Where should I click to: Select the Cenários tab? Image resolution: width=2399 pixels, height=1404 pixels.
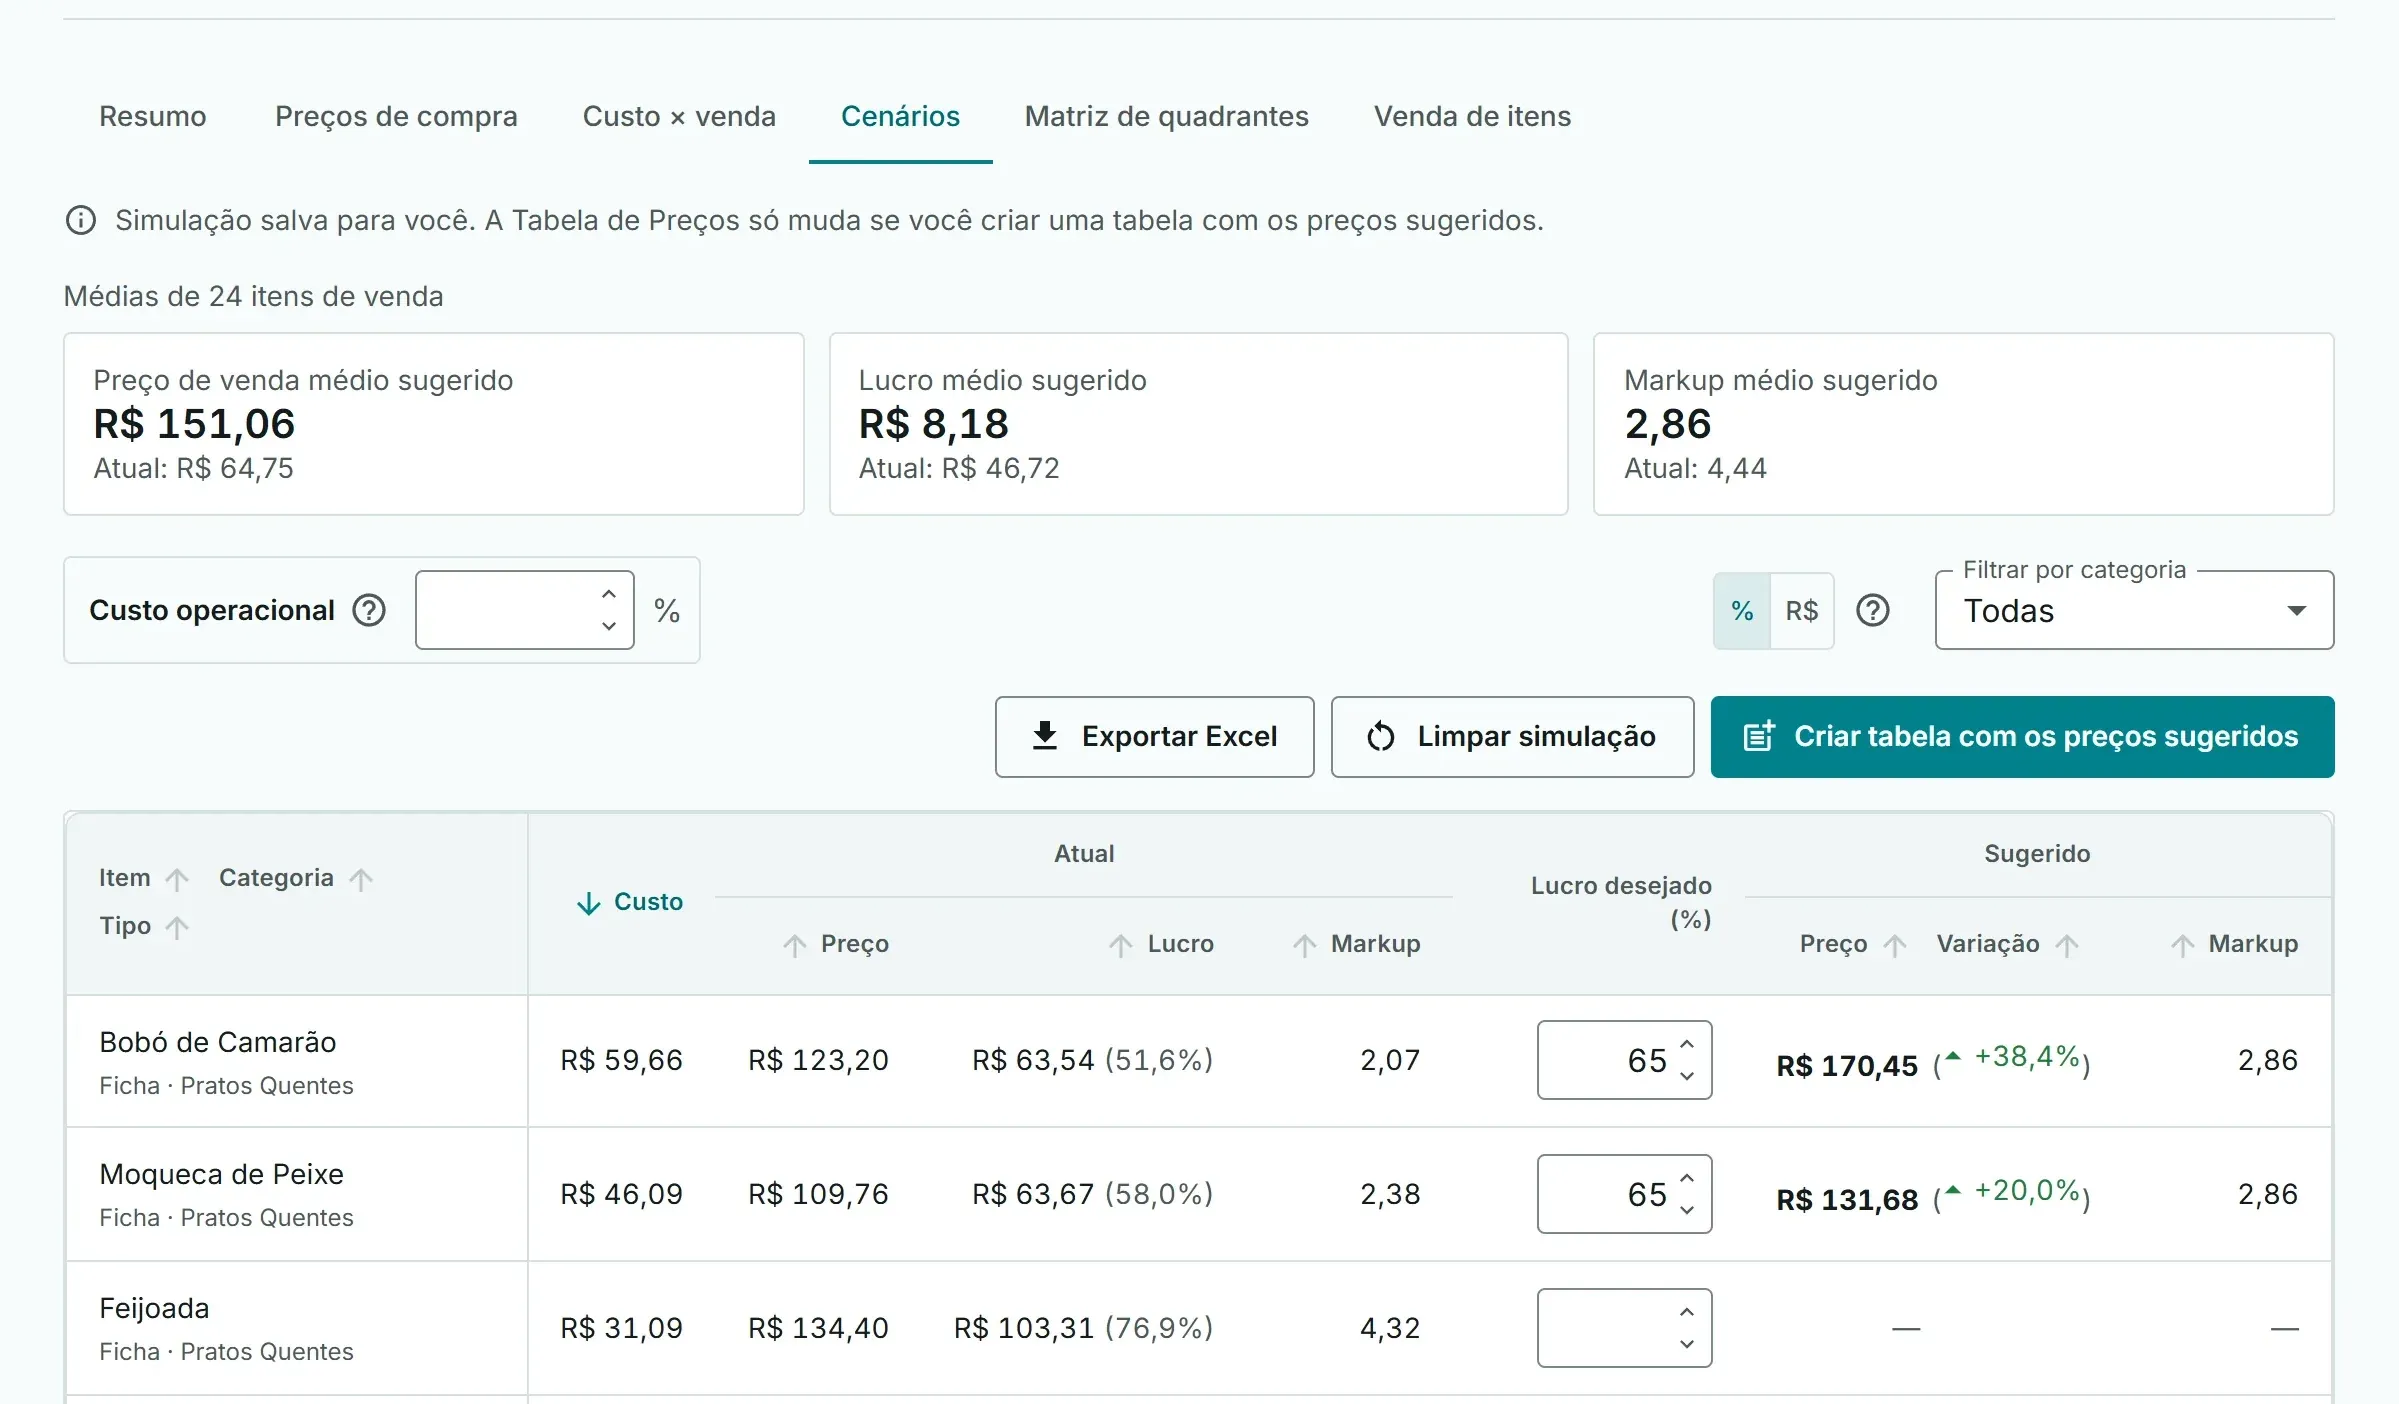[x=900, y=116]
